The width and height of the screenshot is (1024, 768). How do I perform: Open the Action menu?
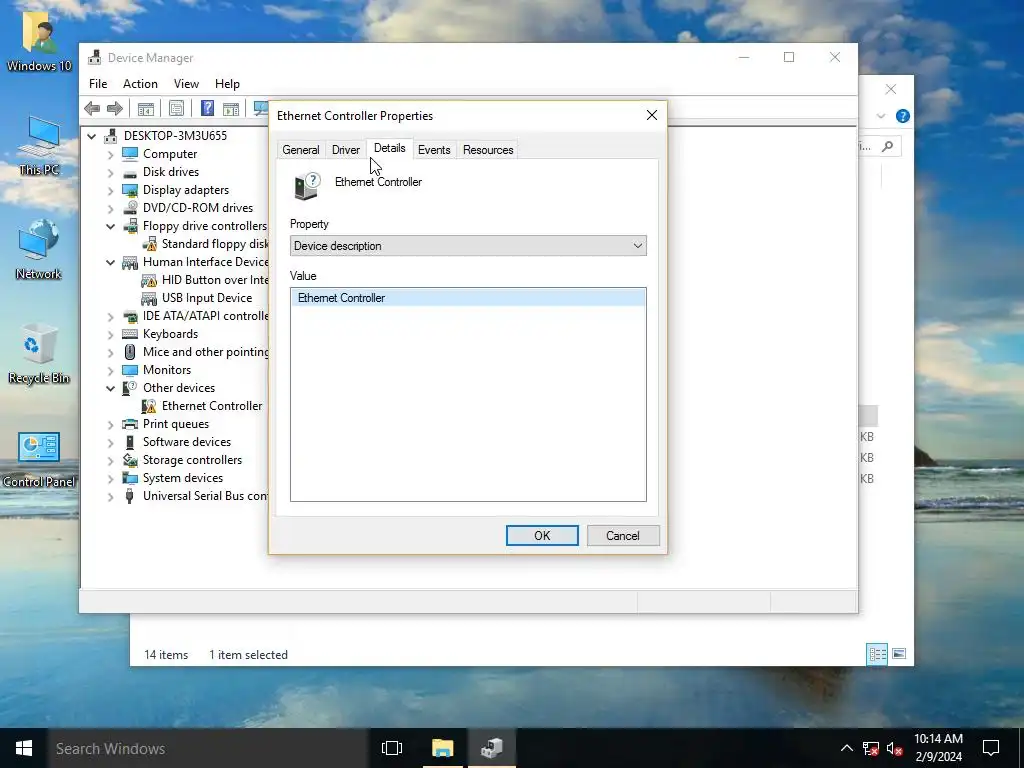click(x=140, y=84)
